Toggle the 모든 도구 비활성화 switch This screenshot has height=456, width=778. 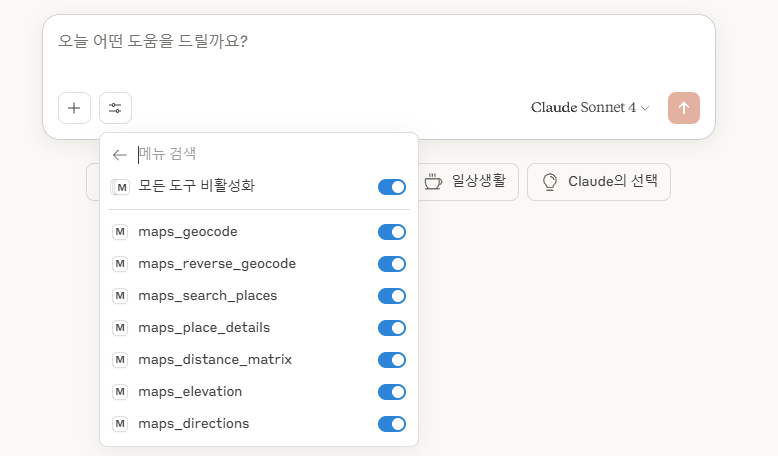[x=391, y=187]
